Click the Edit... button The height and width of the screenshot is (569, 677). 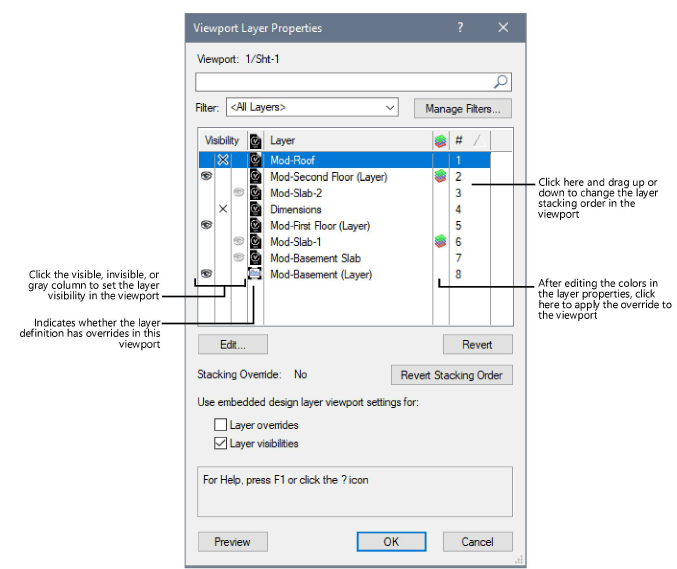(233, 345)
